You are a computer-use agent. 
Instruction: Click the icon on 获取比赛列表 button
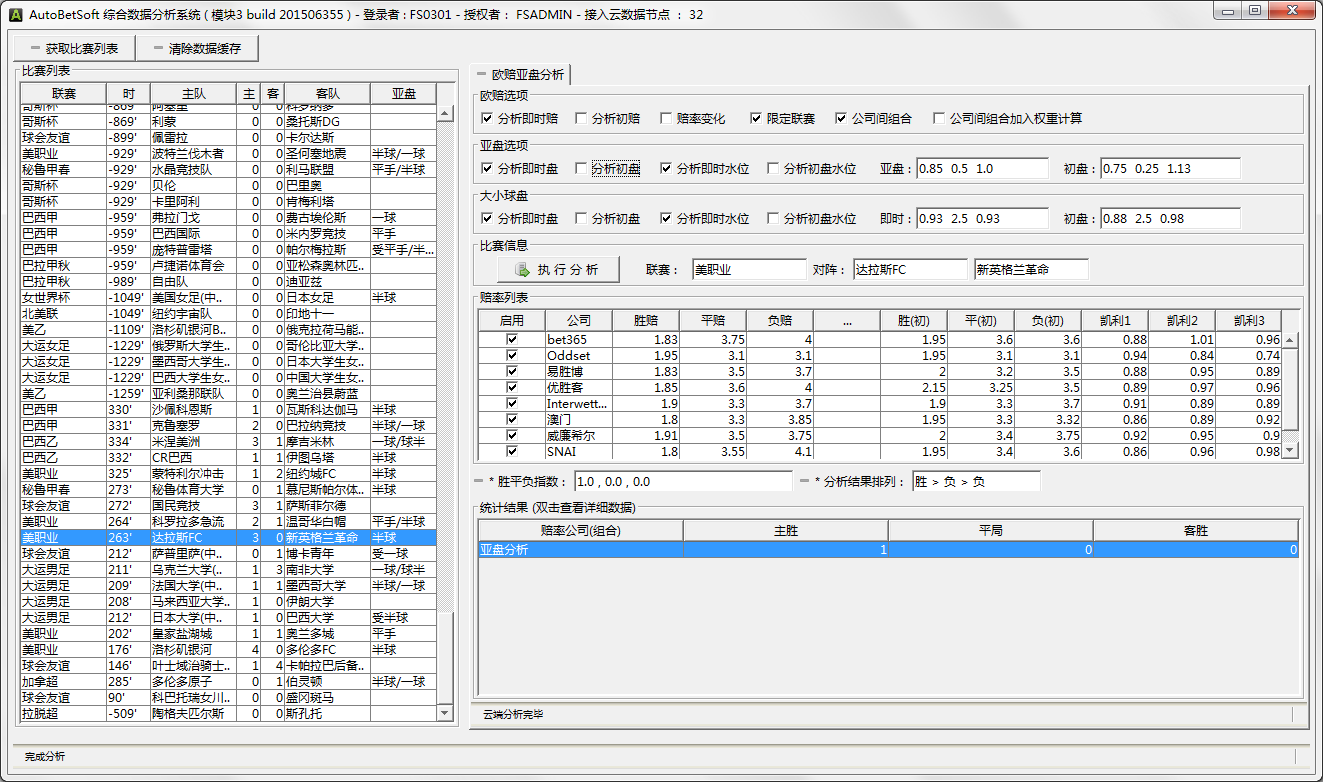(x=34, y=48)
